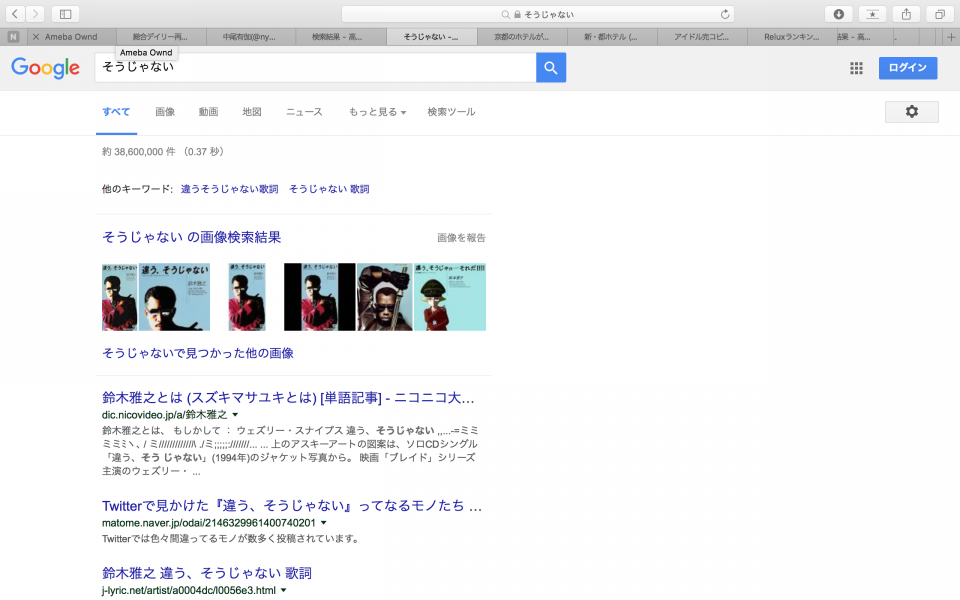Open the bookmarks star toolbar button
Image resolution: width=960 pixels, height=600 pixels.
[x=872, y=14]
